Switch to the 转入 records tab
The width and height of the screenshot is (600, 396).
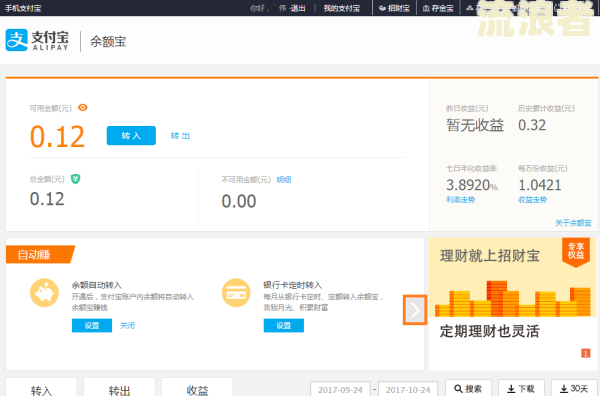tap(41, 387)
